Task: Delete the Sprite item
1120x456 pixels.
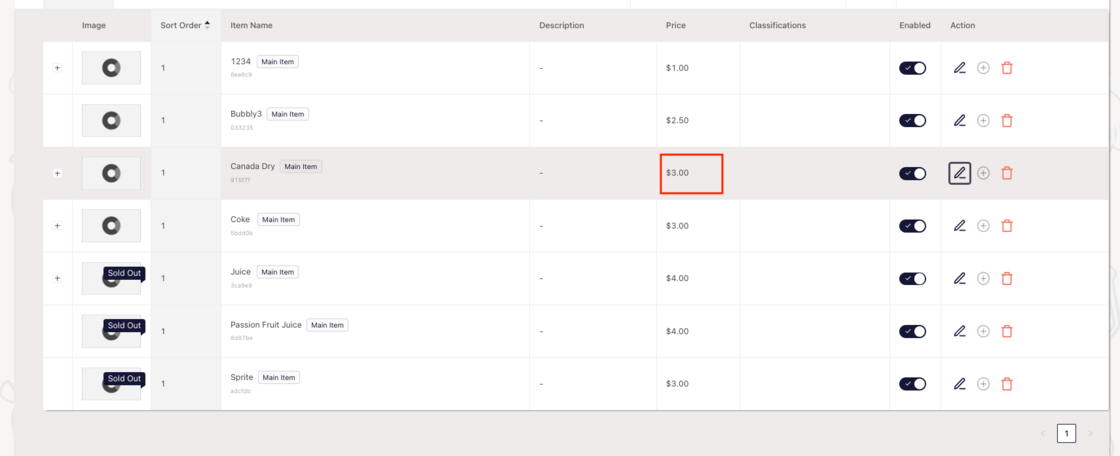Action: click(x=1007, y=383)
